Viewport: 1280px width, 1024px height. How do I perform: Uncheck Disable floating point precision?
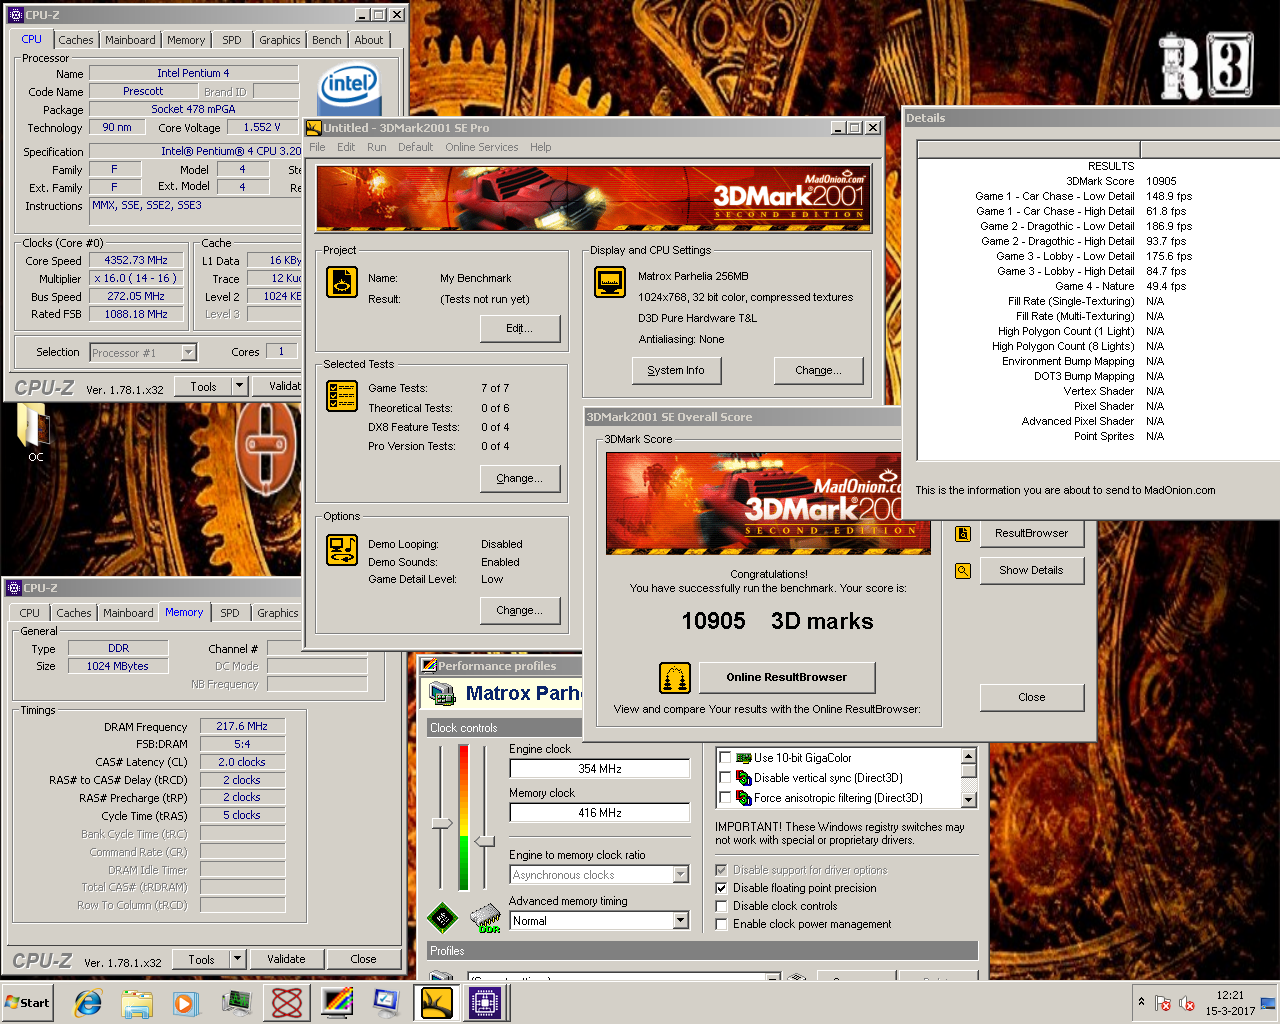(x=721, y=888)
